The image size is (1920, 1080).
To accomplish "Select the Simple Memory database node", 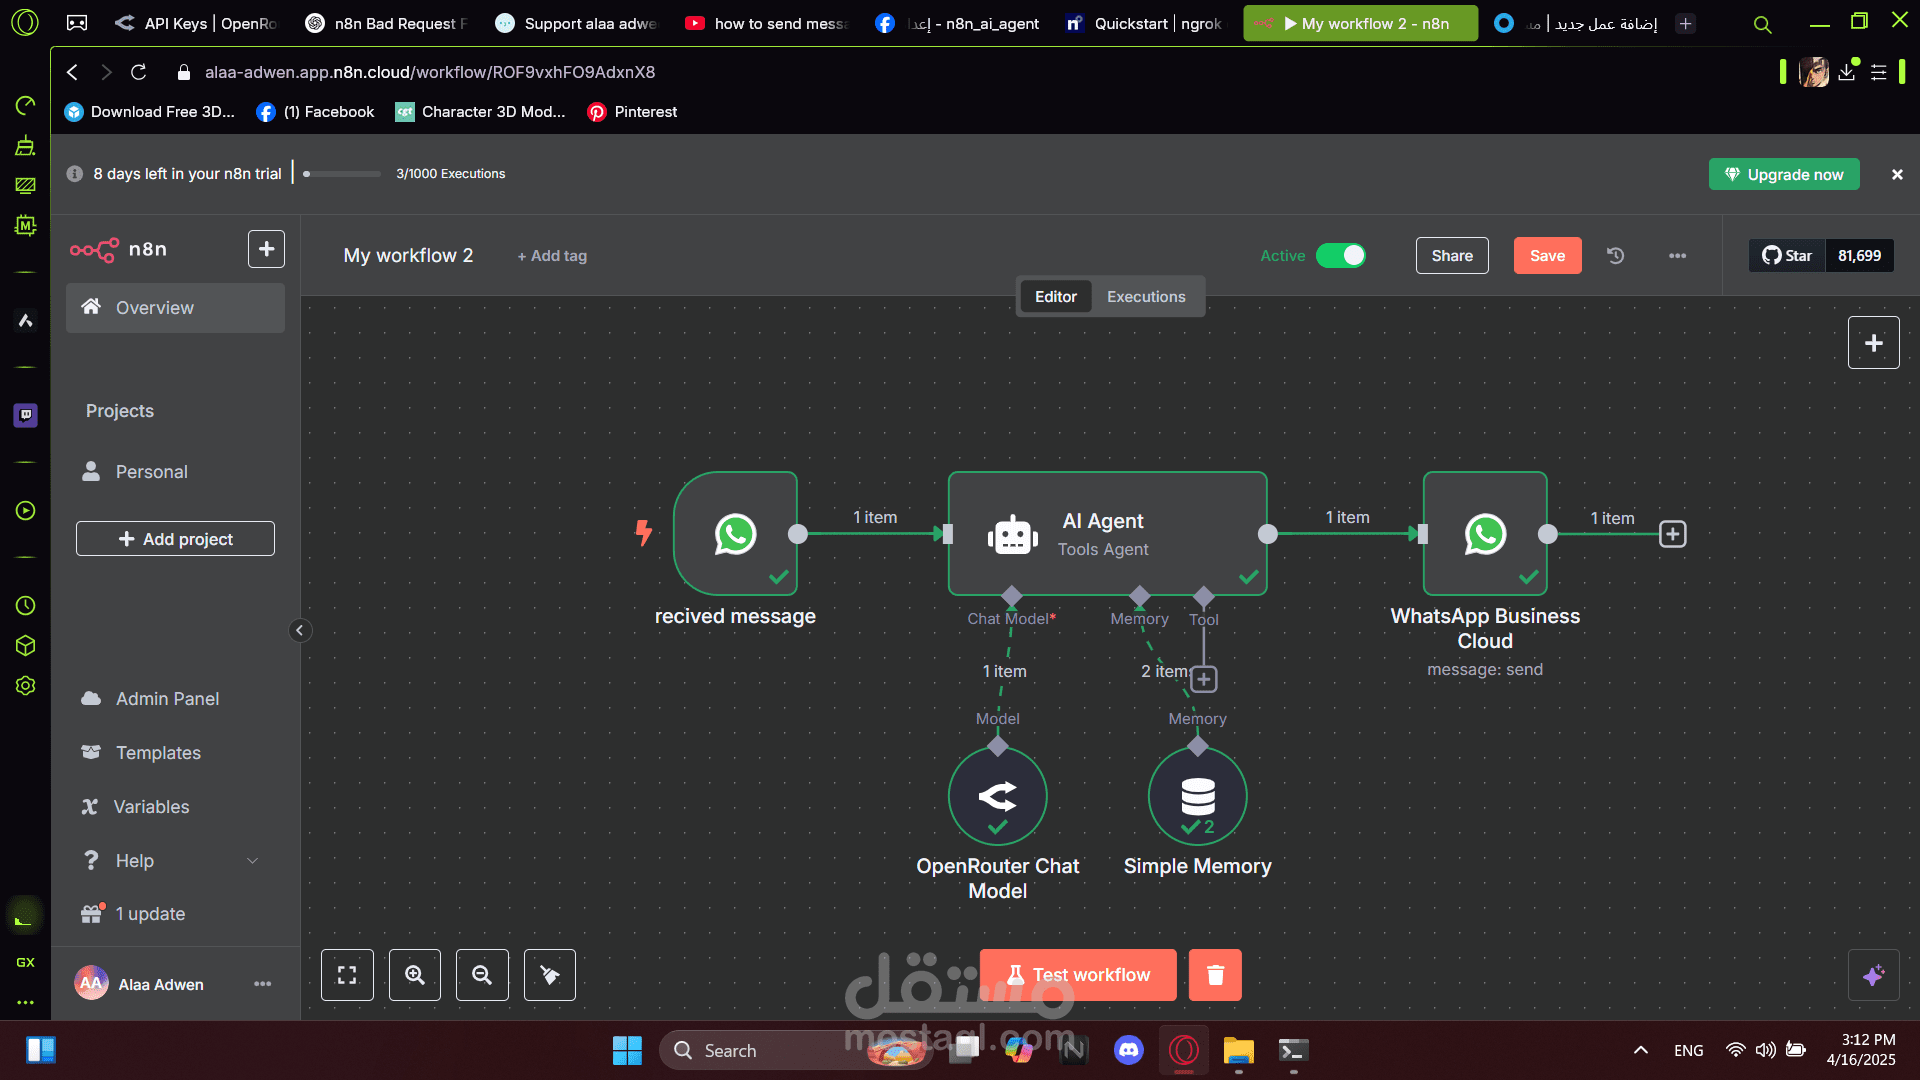I will pyautogui.click(x=1197, y=796).
